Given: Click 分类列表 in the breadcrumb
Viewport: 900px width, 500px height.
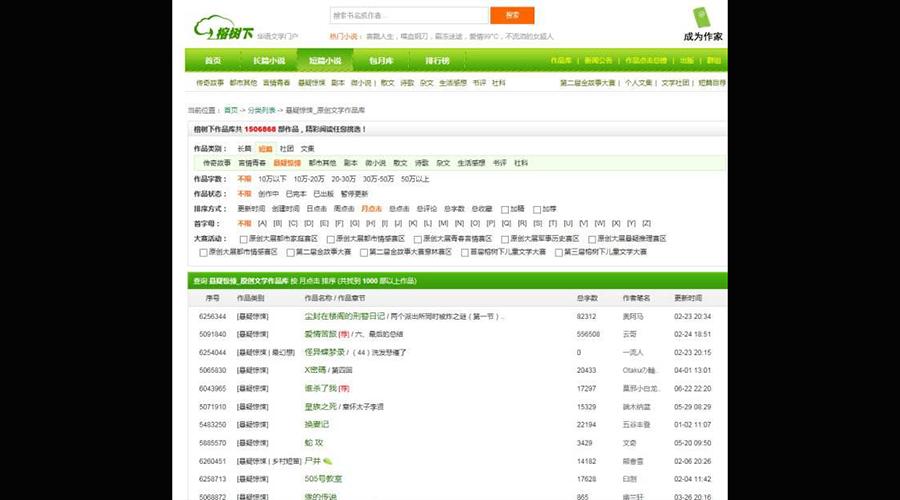Looking at the screenshot, I should pos(261,110).
